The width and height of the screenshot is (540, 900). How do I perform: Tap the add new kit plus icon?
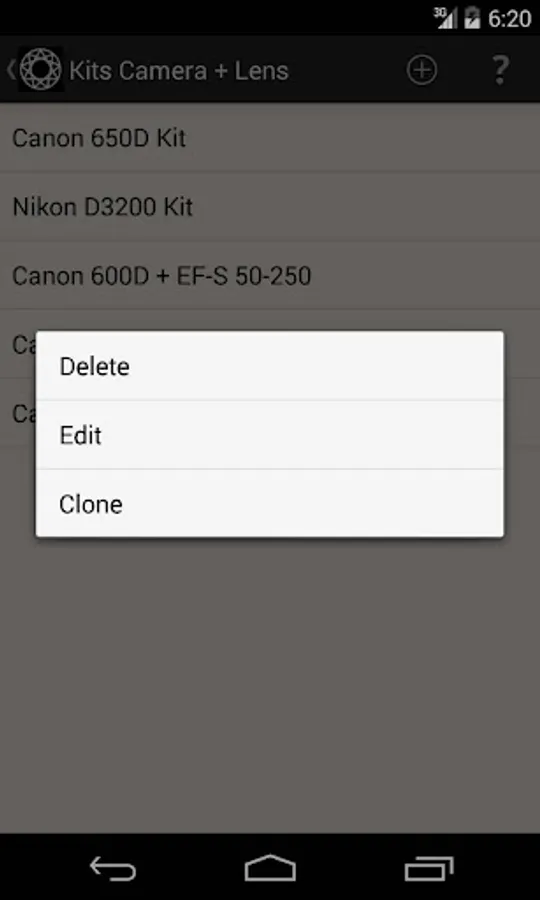(x=422, y=70)
